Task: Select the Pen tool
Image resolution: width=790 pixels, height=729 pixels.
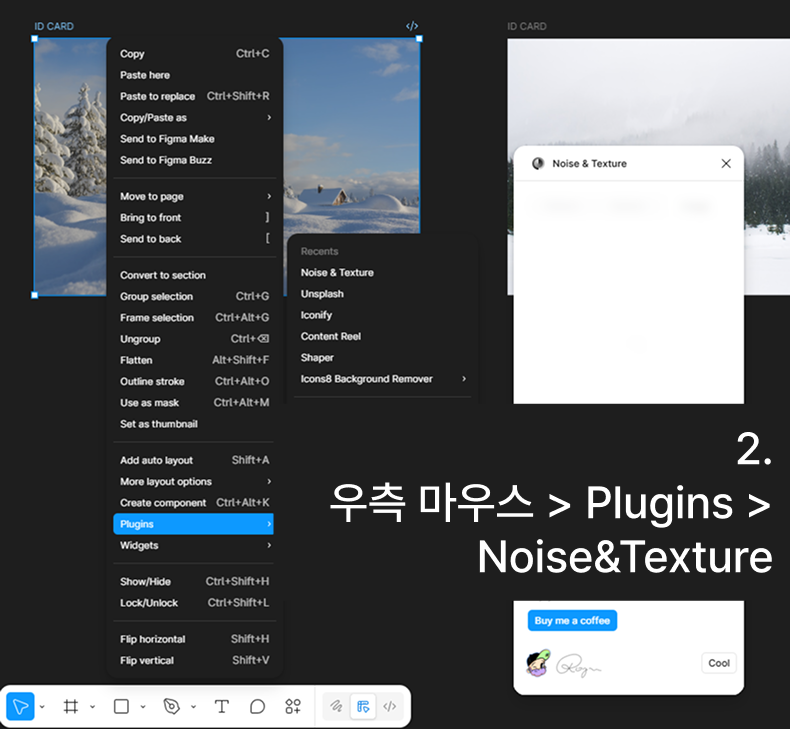Action: pyautogui.click(x=171, y=706)
